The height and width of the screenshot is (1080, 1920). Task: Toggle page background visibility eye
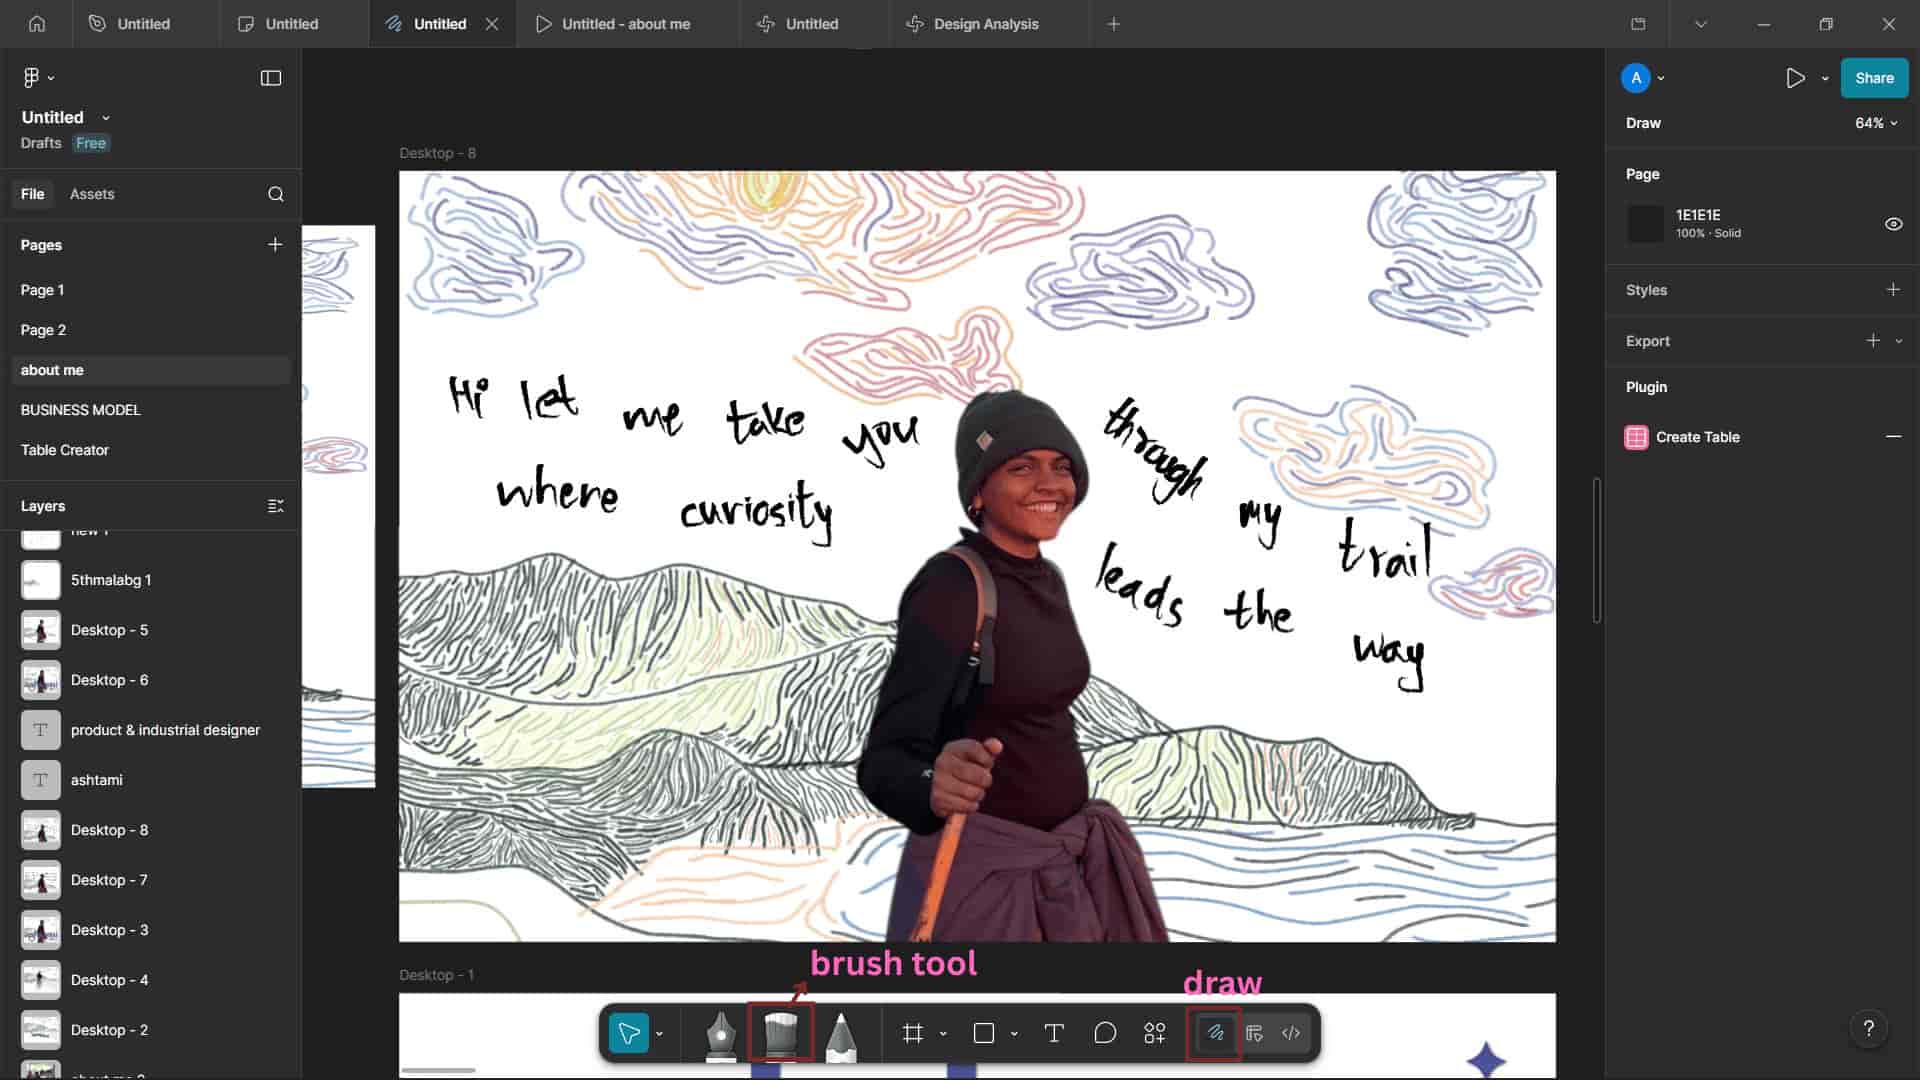pos(1893,224)
